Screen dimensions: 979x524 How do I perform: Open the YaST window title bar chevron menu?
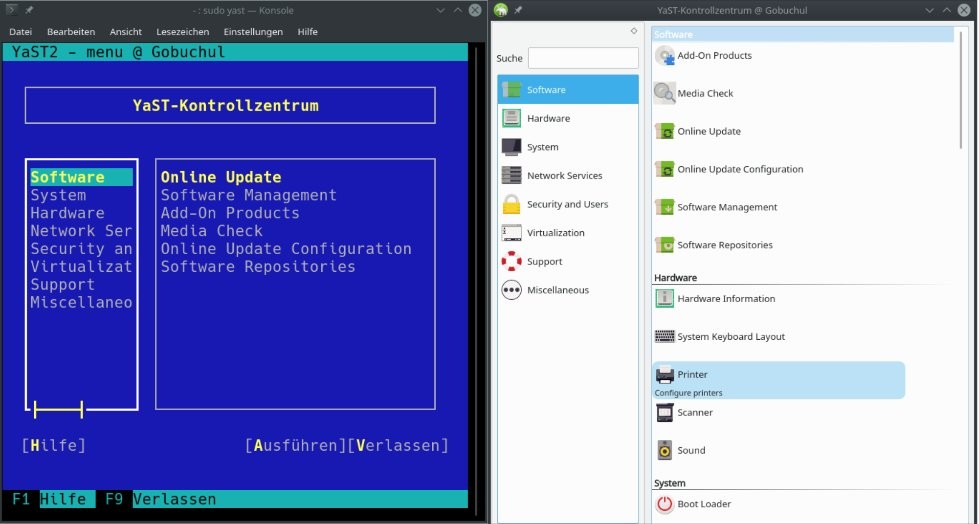[929, 10]
